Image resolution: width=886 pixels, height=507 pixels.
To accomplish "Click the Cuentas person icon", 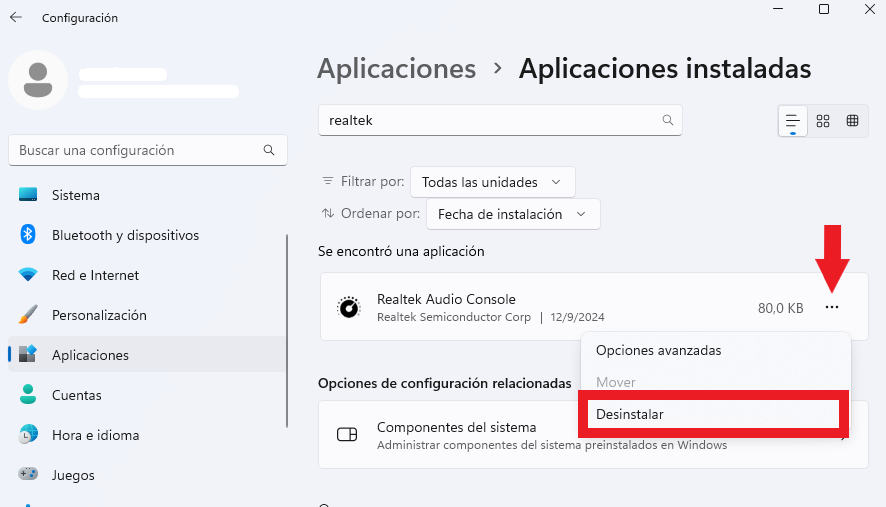I will click(28, 394).
